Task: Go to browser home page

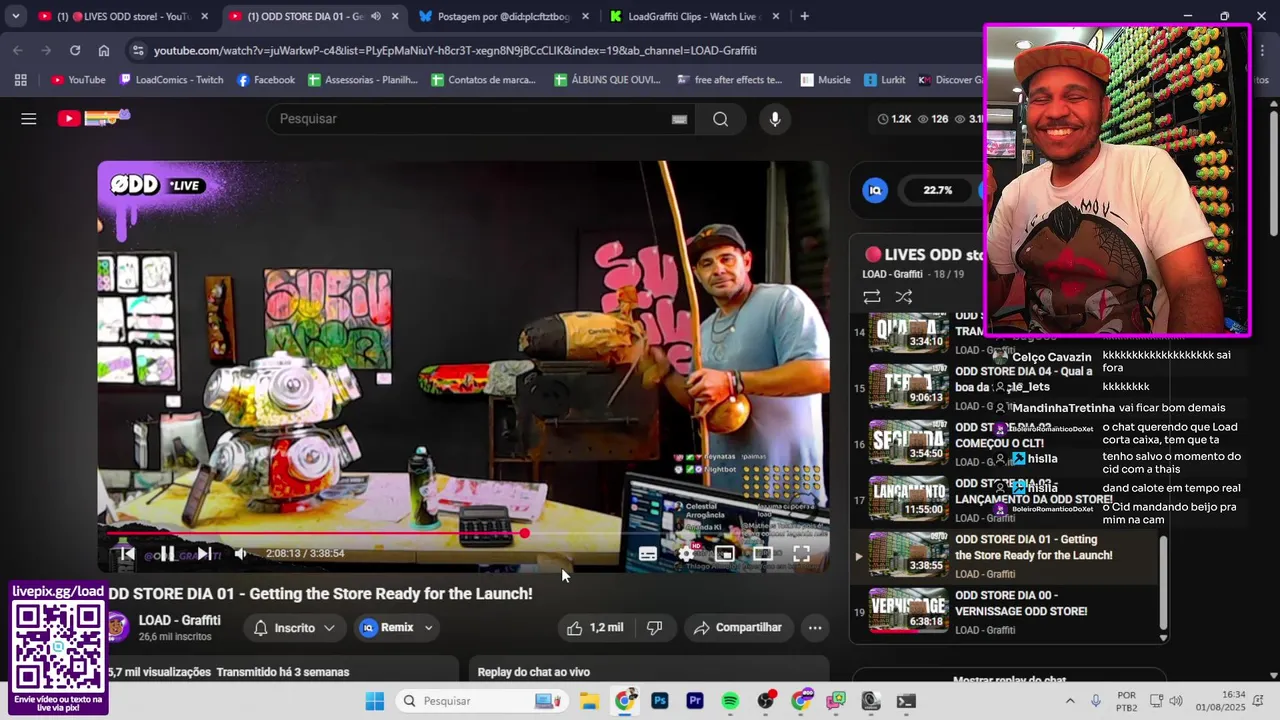Action: pos(104,50)
